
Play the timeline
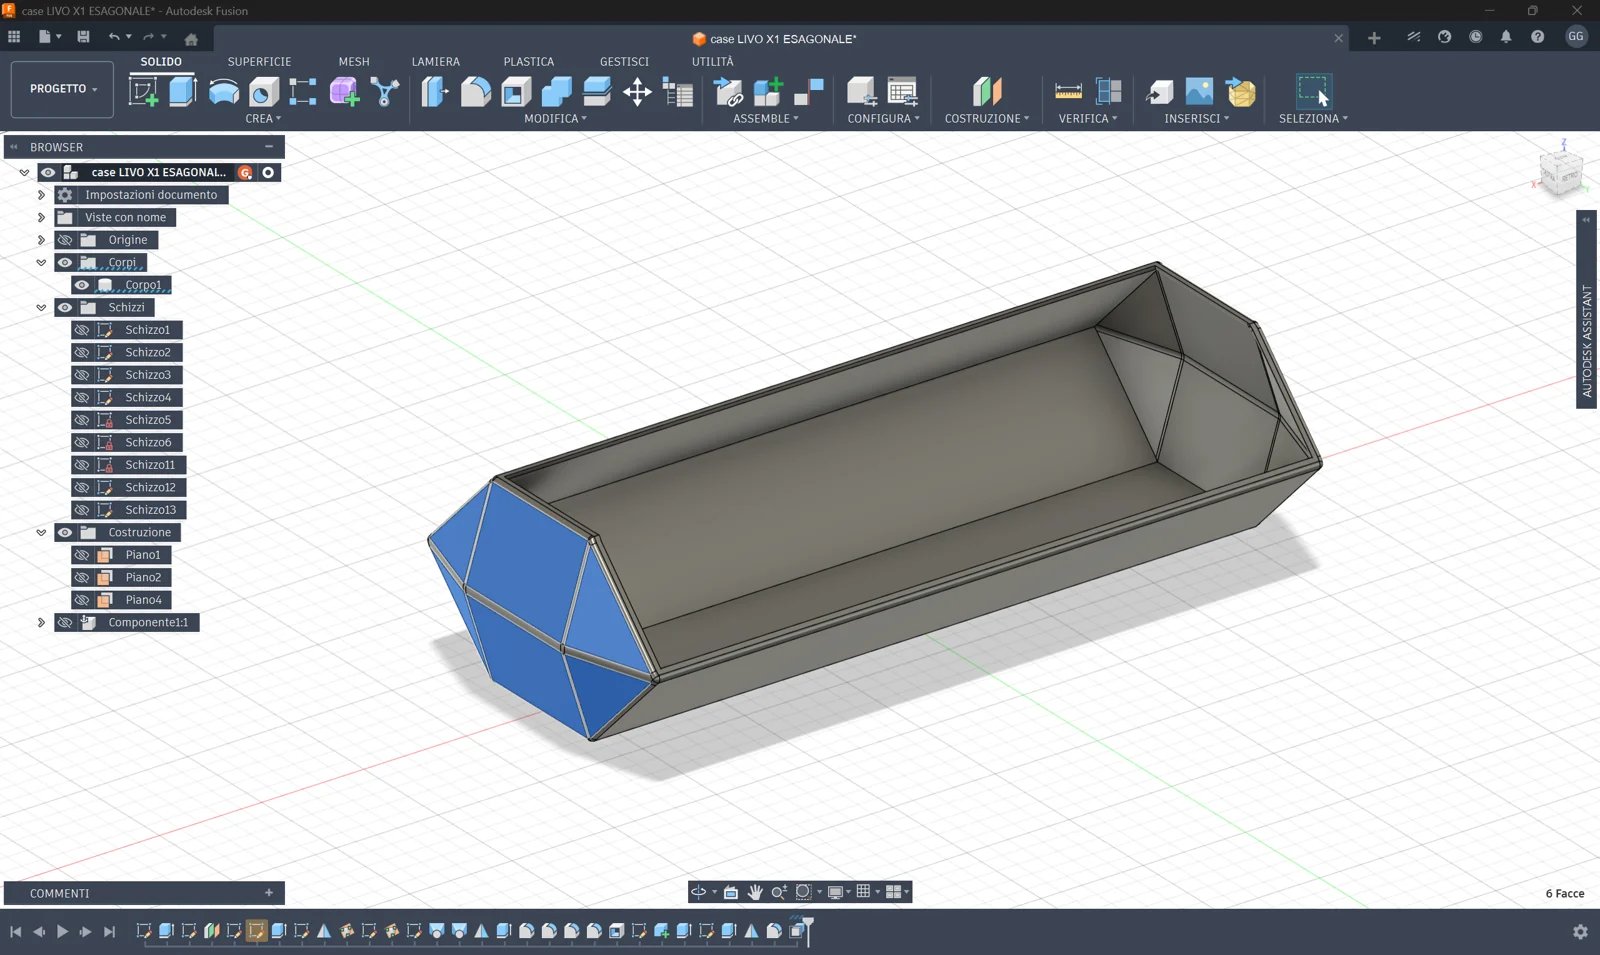pos(62,932)
